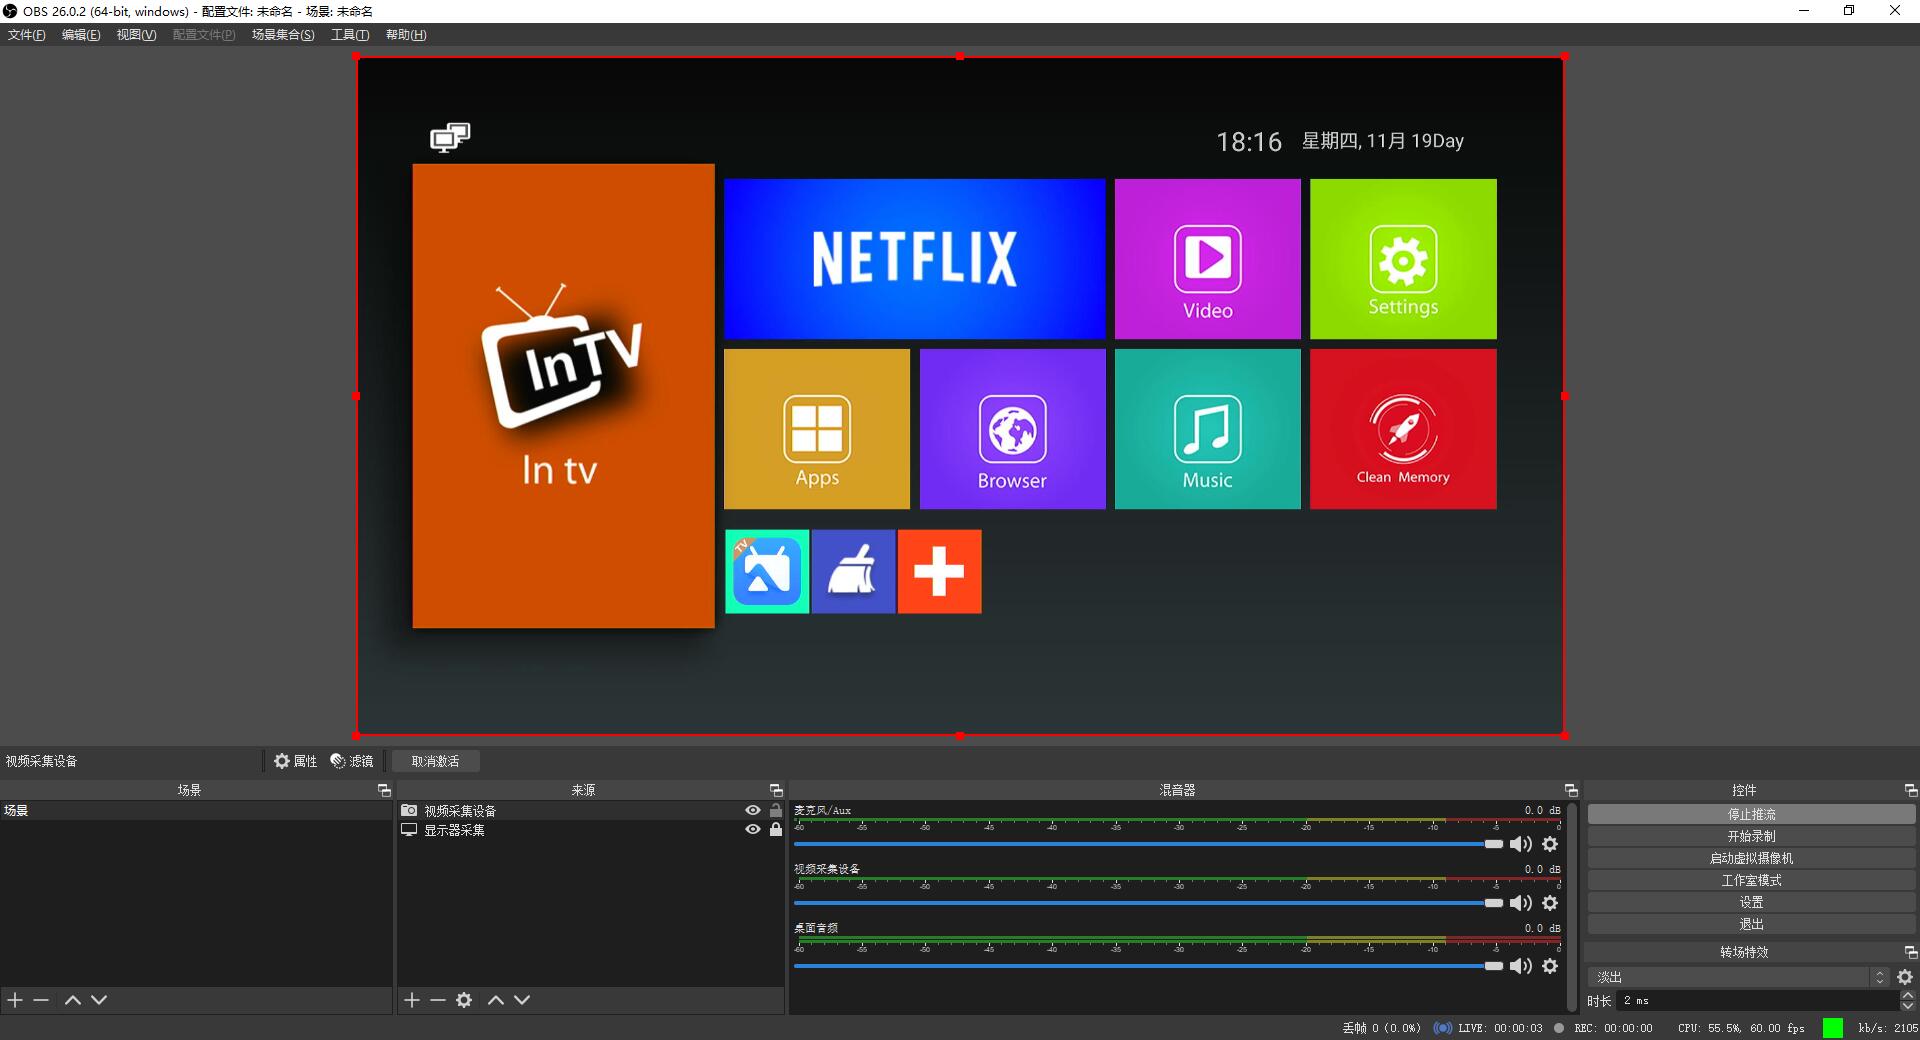
Task: Move source down with arrow icon
Action: [x=522, y=1000]
